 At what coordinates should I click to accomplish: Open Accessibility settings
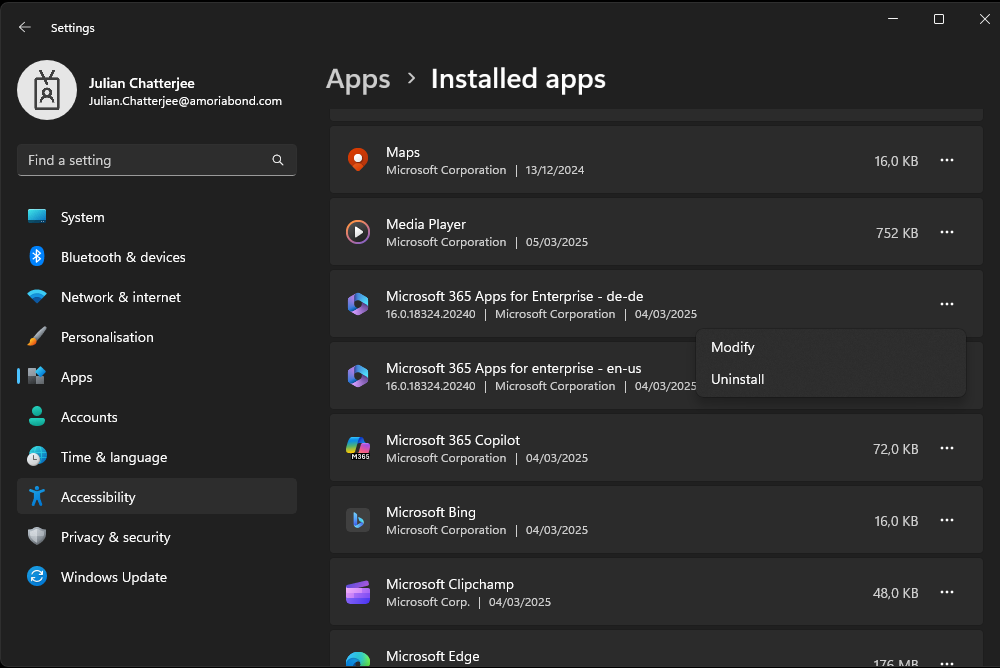[x=157, y=496]
